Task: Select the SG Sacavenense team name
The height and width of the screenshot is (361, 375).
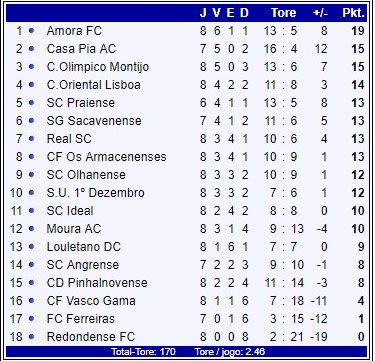Action: point(94,121)
